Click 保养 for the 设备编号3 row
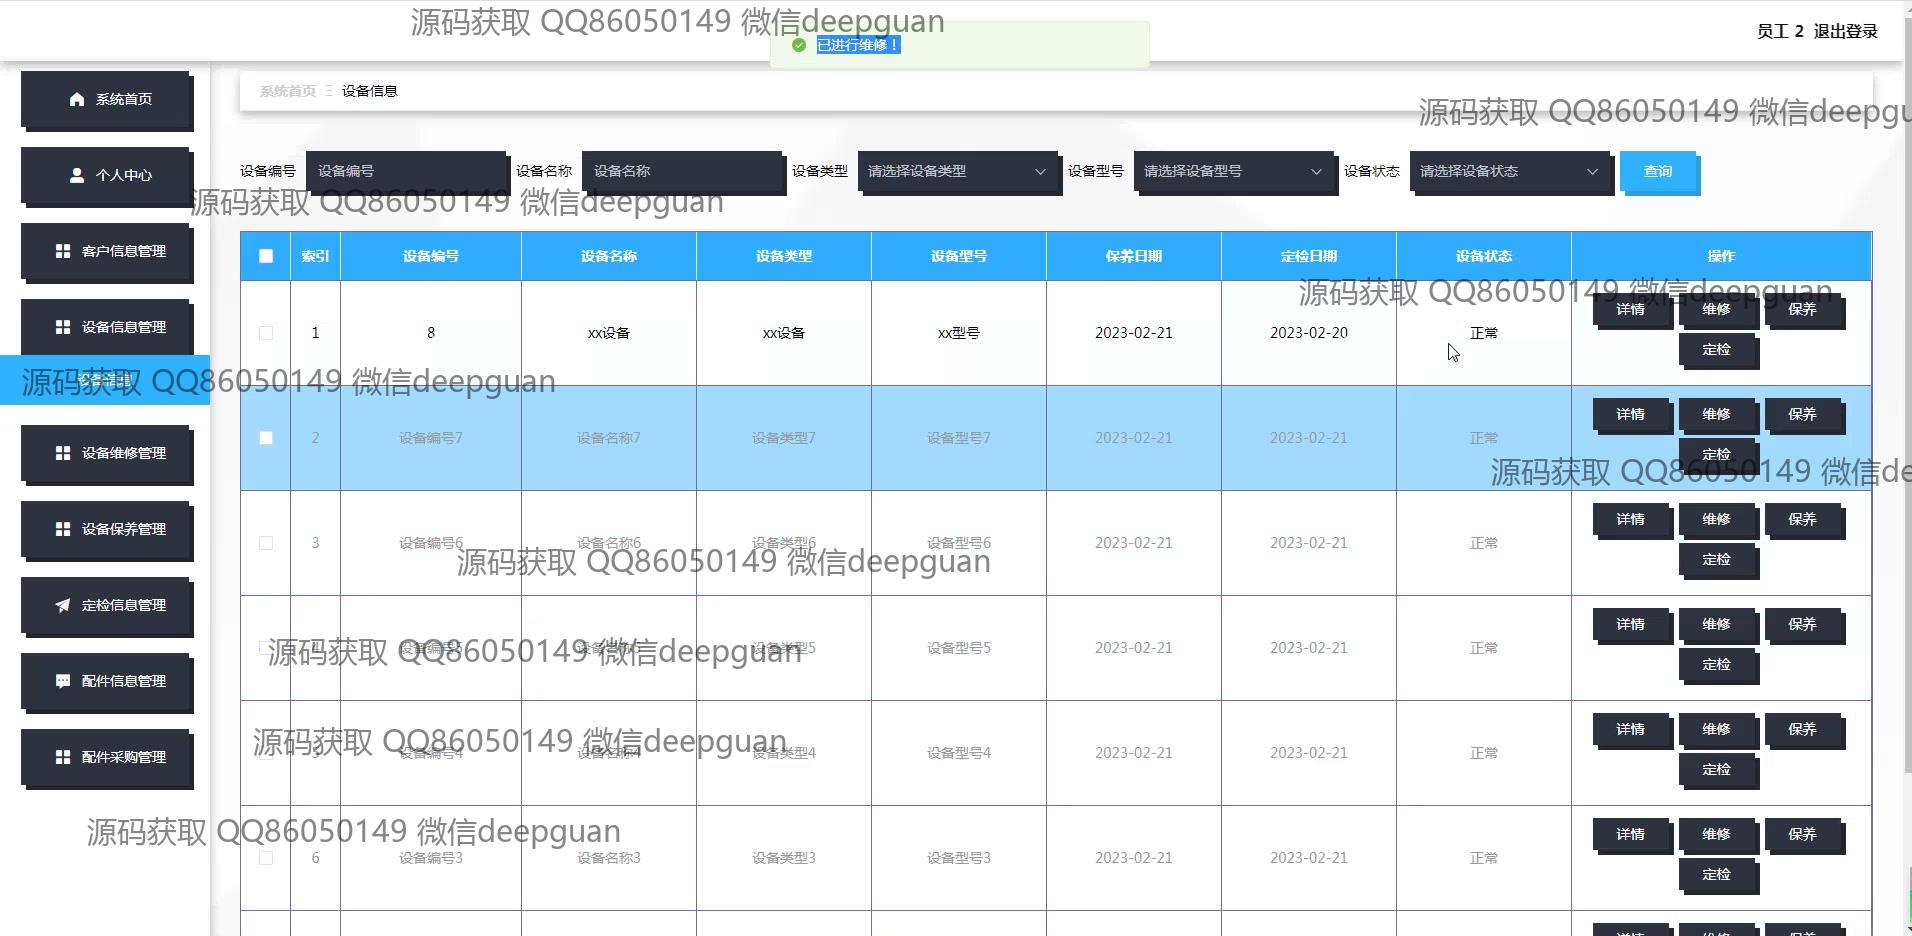 [x=1803, y=835]
